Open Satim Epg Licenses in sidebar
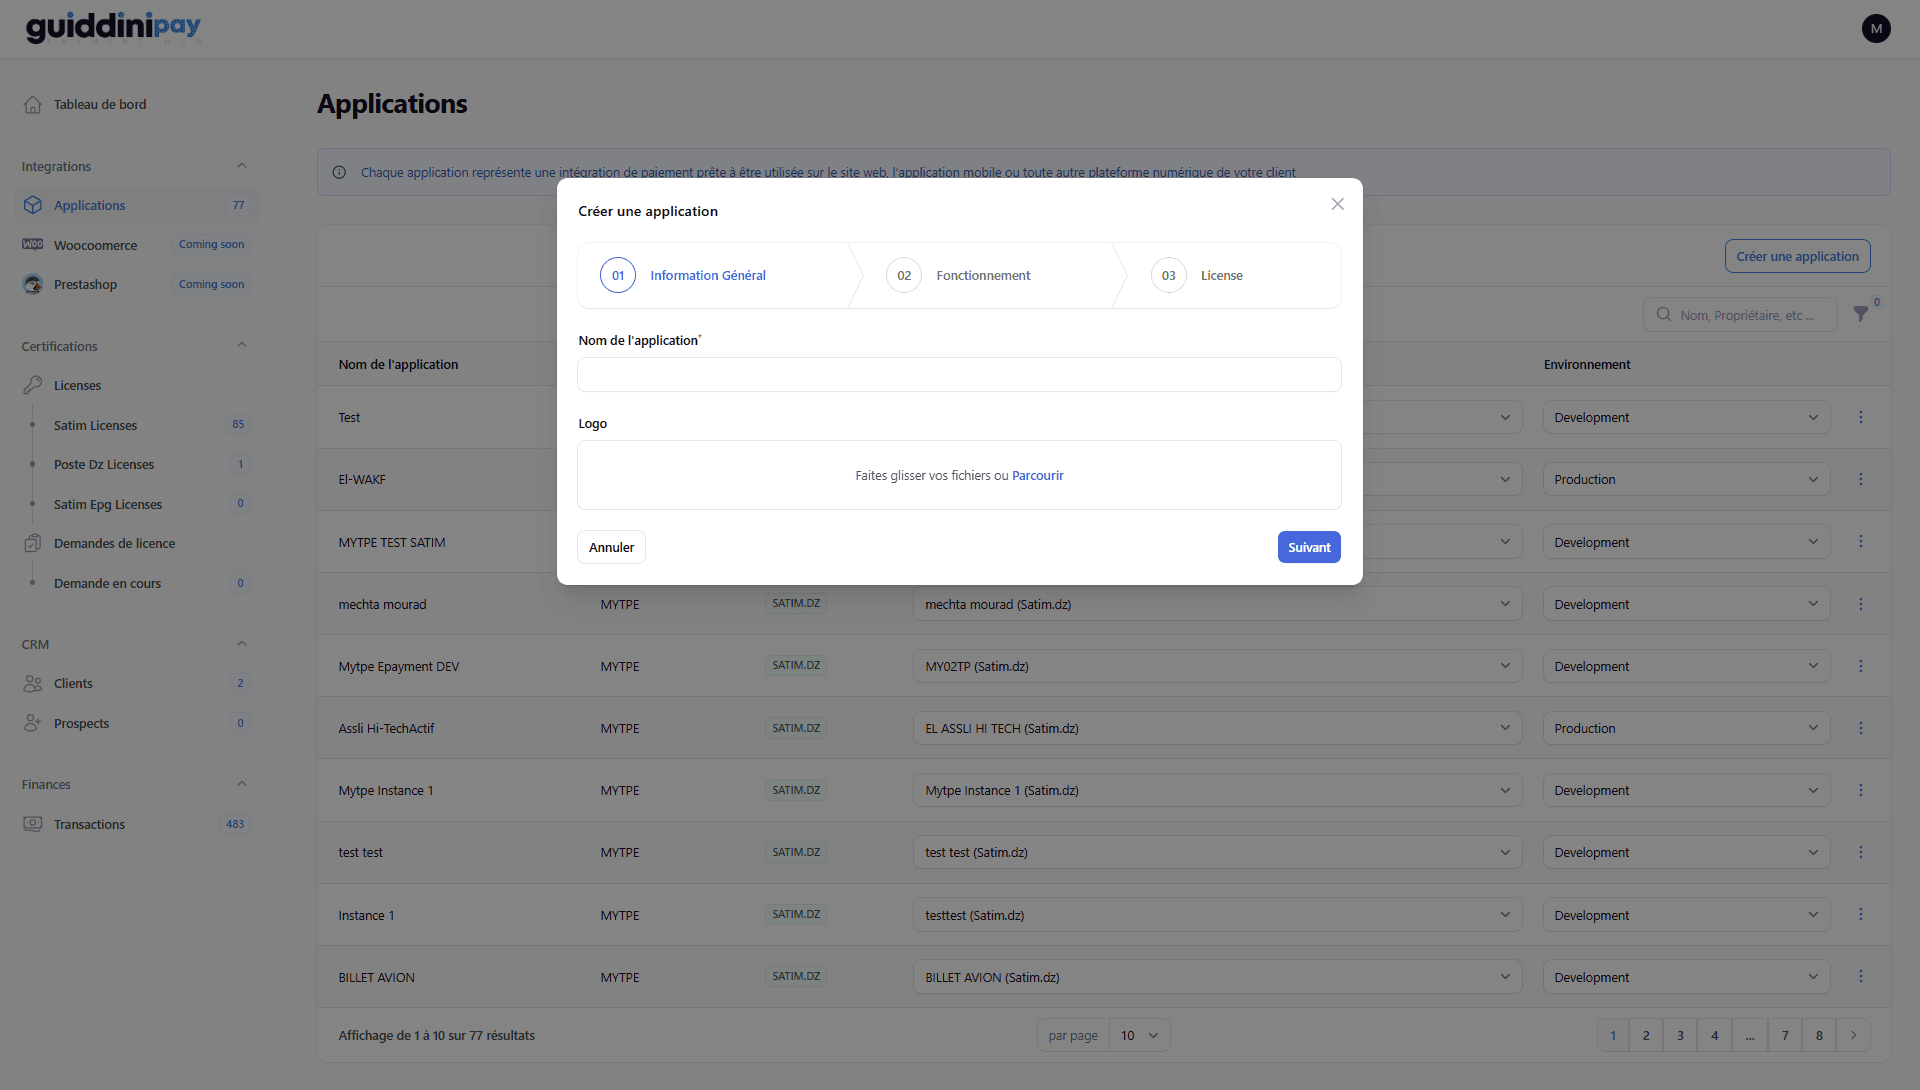 [136, 504]
